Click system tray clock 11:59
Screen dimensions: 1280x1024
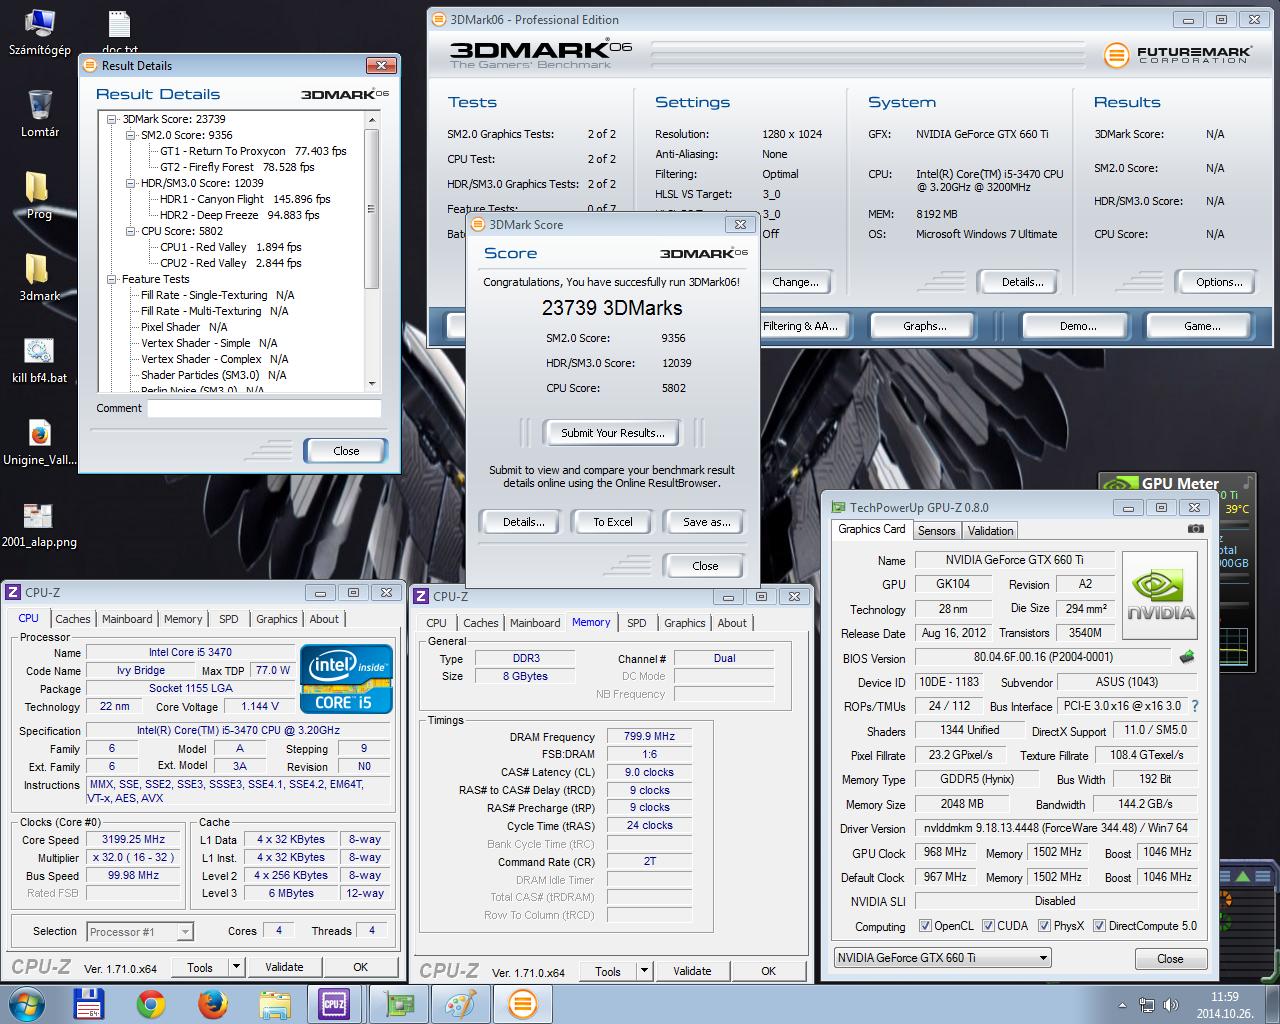coord(1225,997)
